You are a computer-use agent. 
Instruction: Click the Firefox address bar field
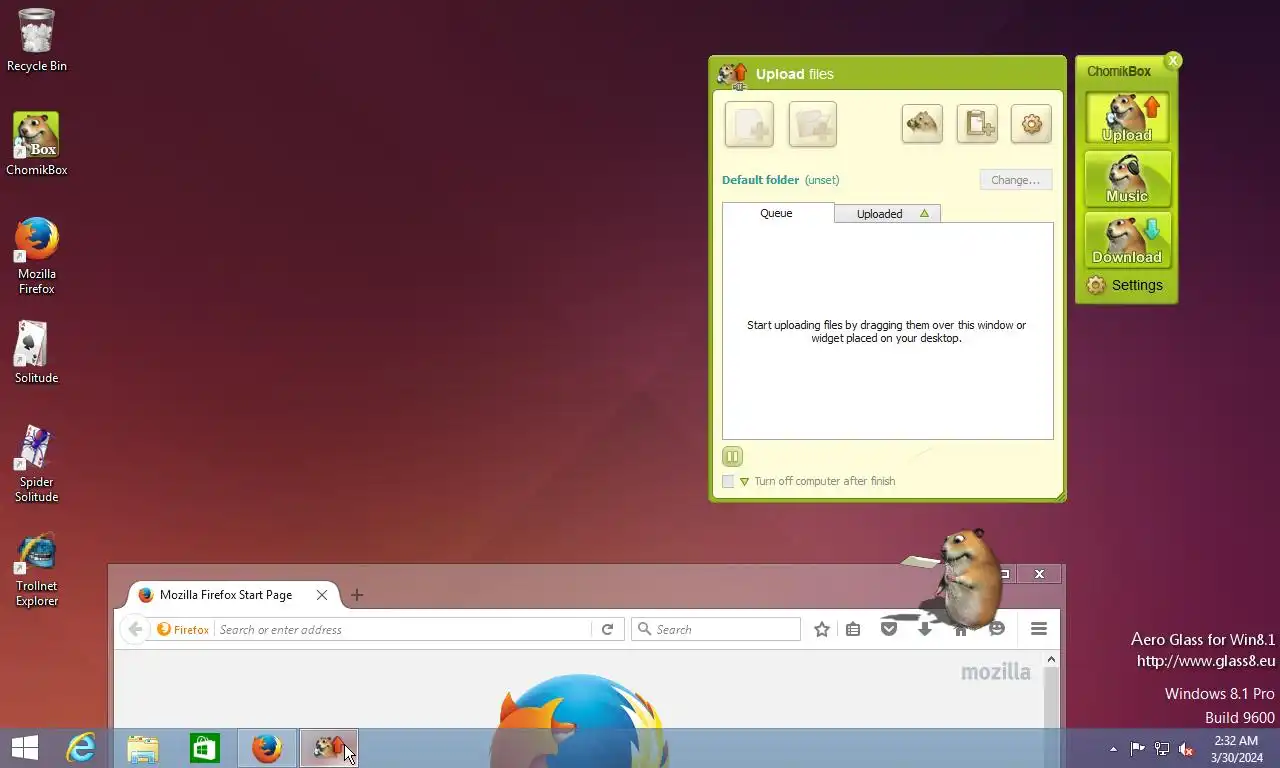(403, 629)
